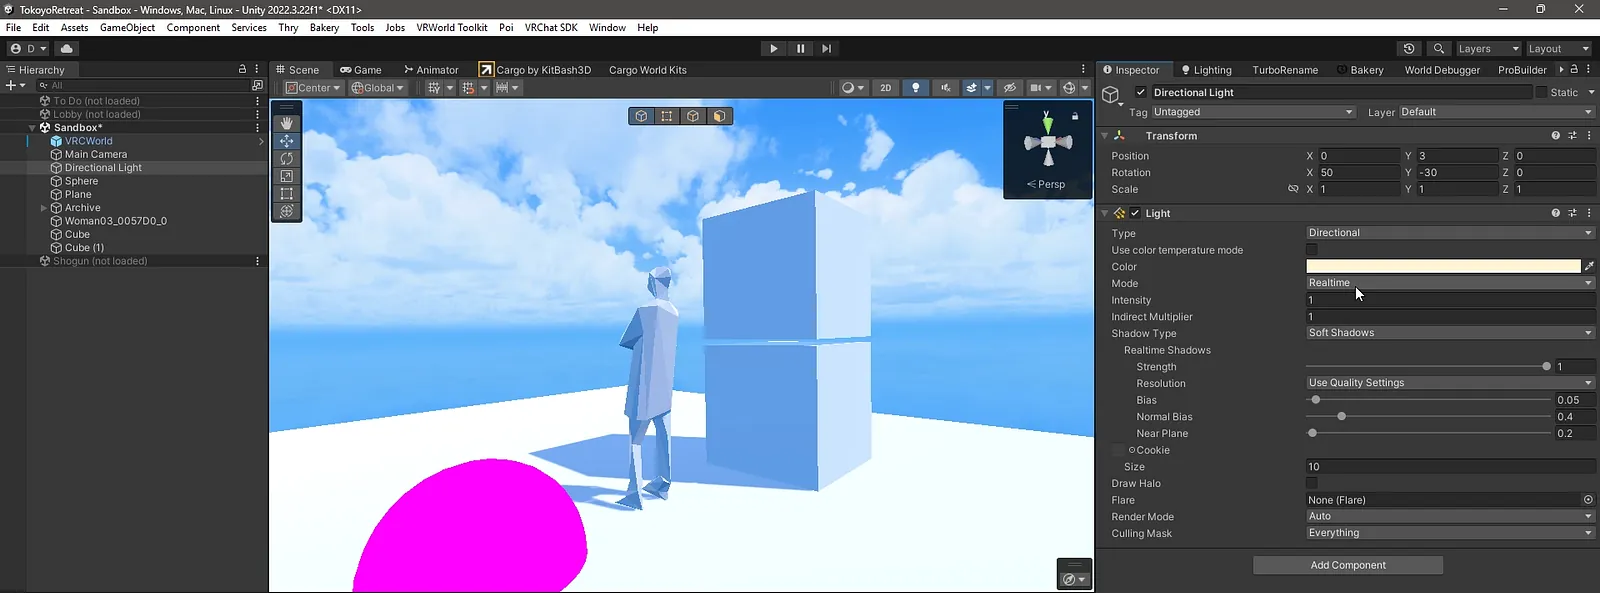This screenshot has width=1600, height=593.
Task: Open the global Search magnifier icon
Action: coord(1439,48)
